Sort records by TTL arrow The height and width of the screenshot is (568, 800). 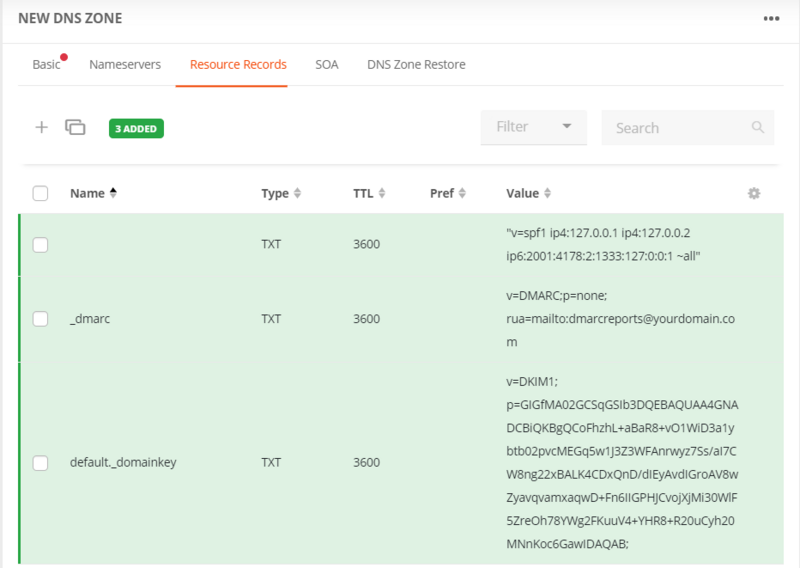[382, 193]
